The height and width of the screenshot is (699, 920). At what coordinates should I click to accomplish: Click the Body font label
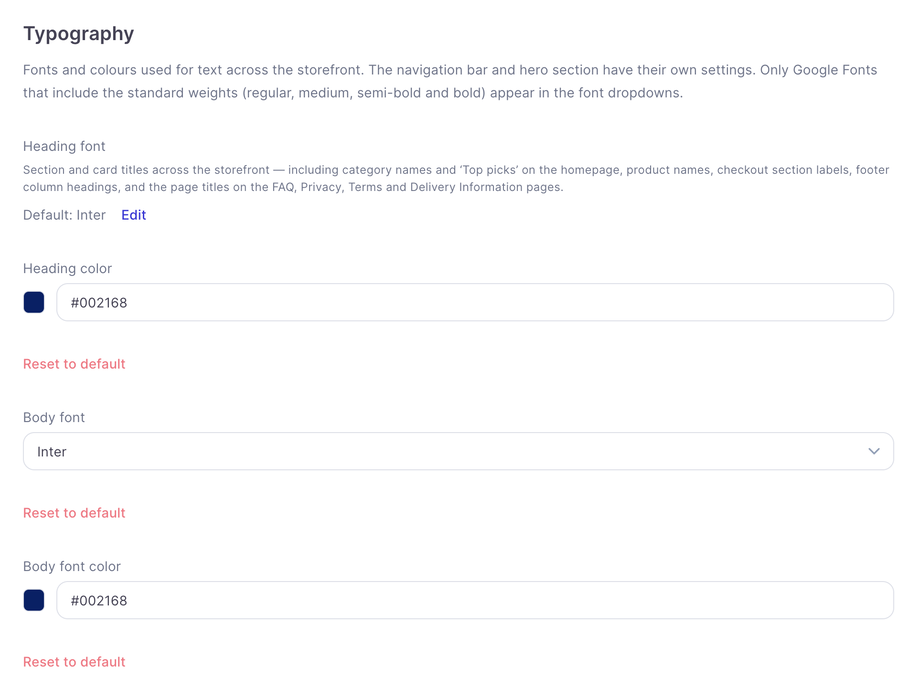54,417
